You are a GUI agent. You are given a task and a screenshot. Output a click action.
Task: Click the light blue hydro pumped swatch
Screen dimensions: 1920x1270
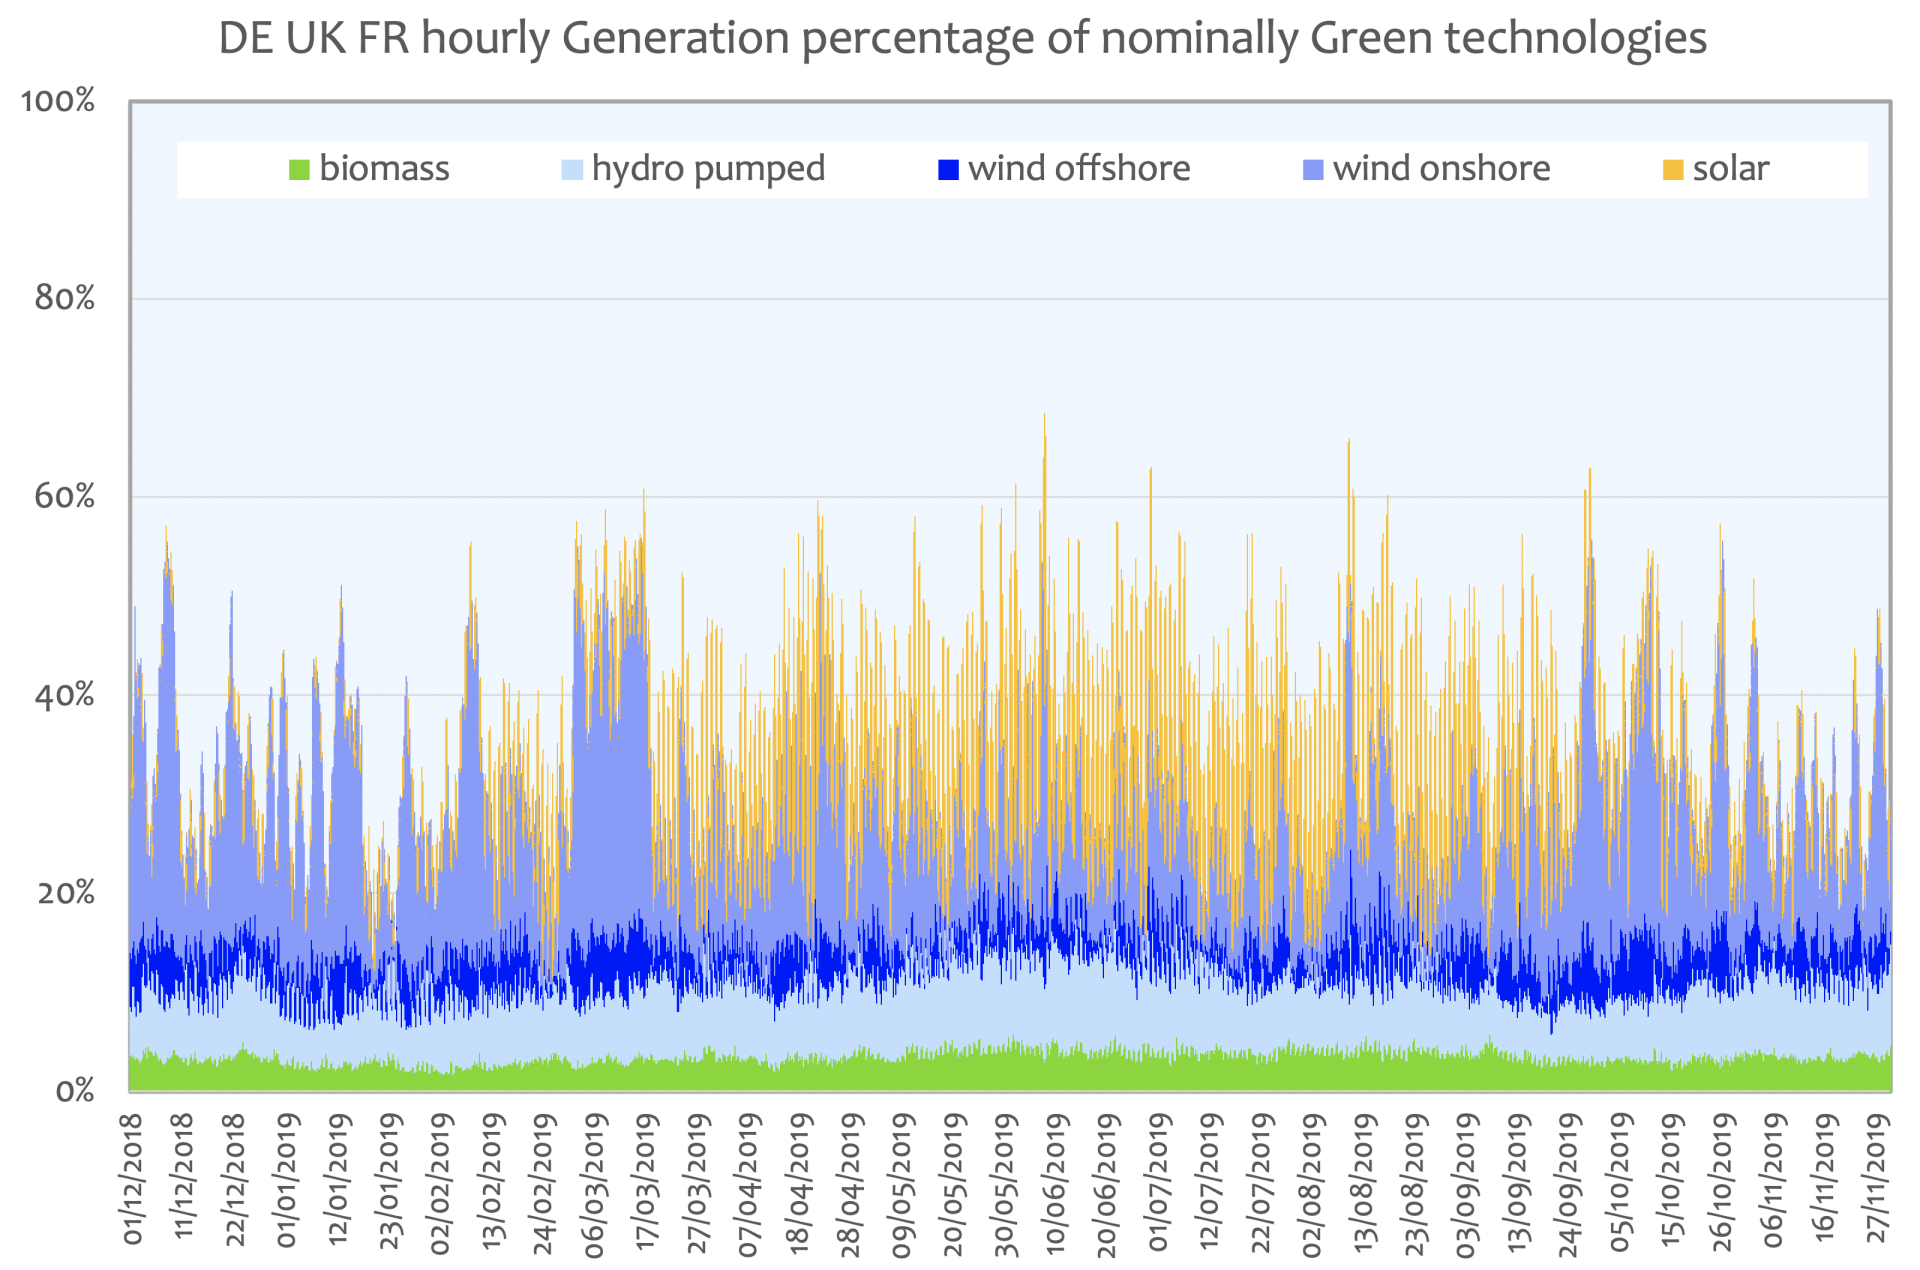coord(572,170)
